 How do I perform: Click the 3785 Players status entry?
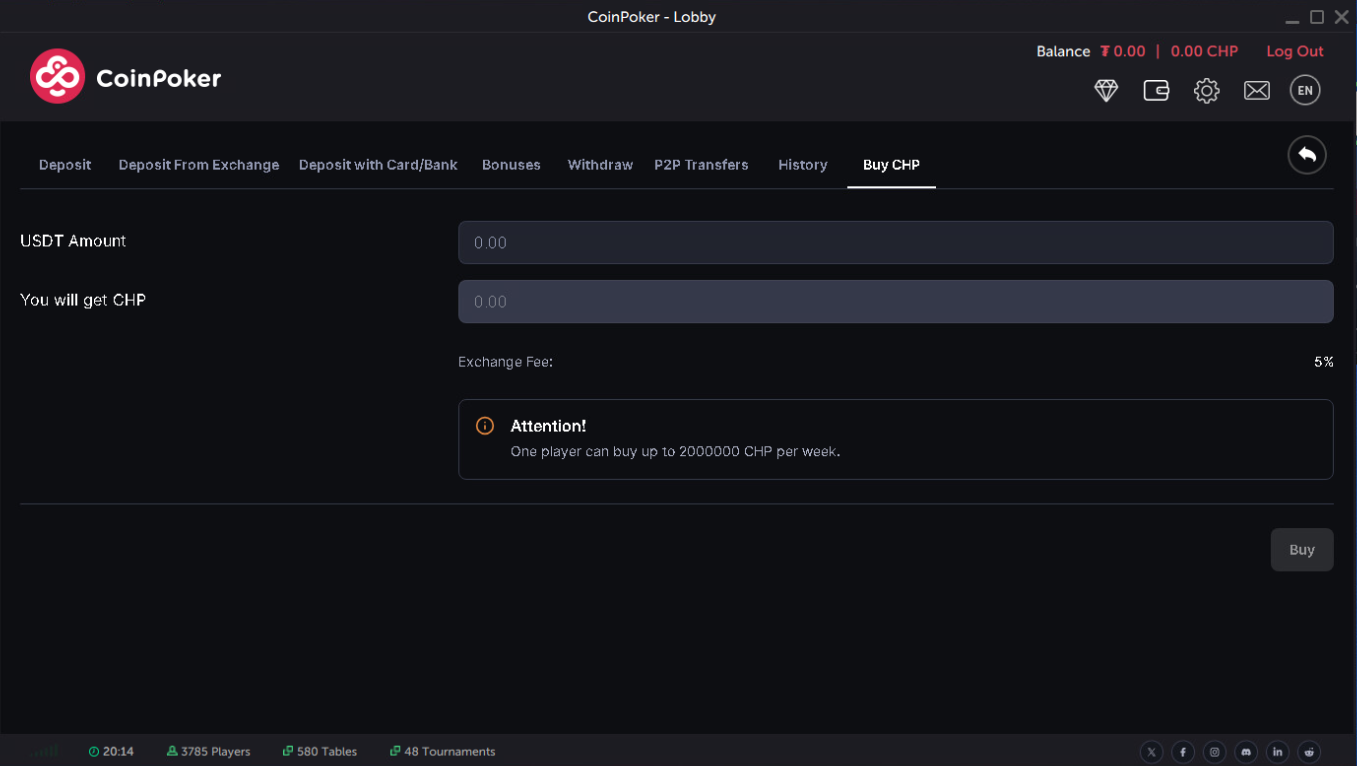pos(209,751)
